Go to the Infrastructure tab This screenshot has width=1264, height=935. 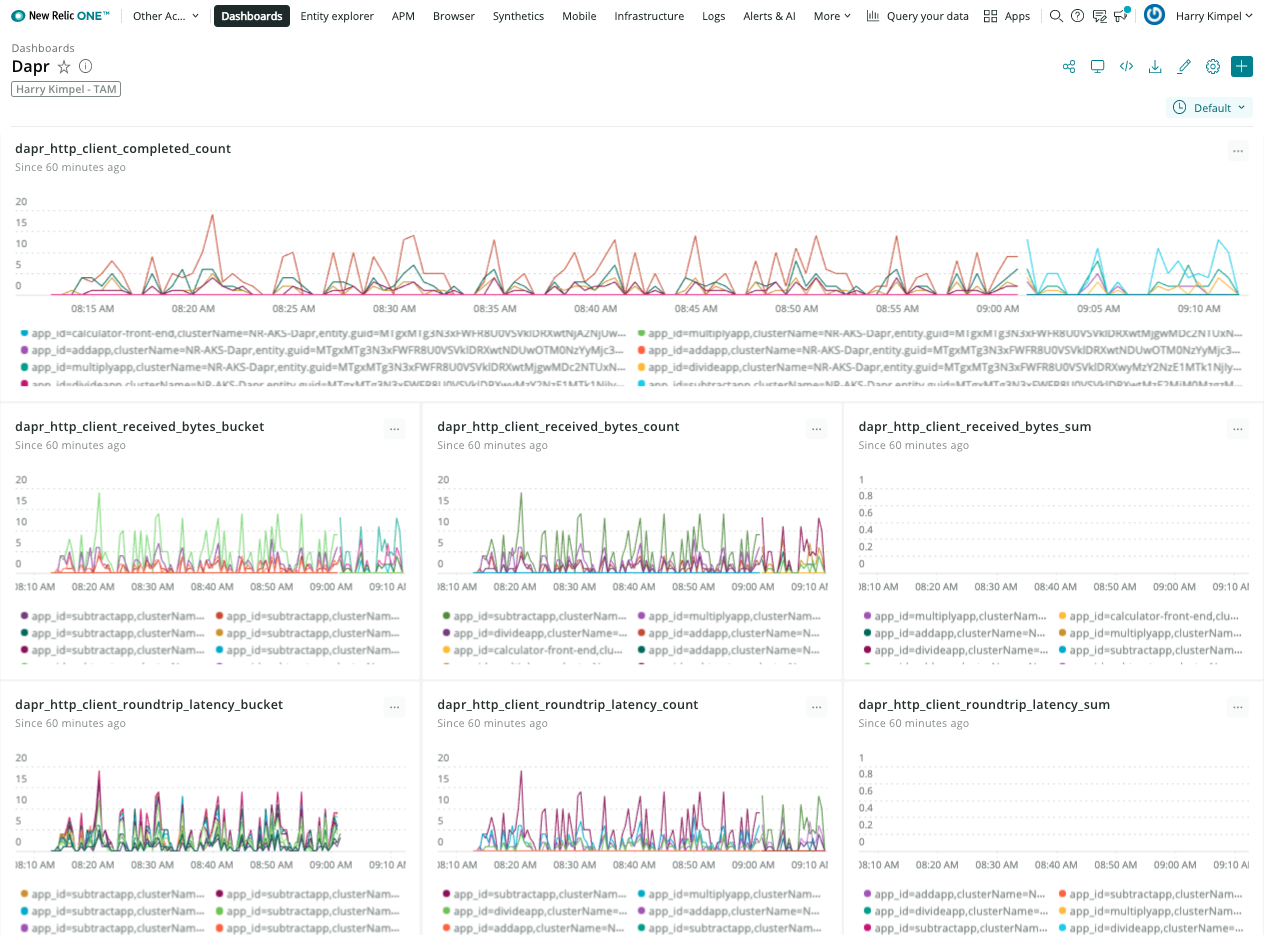tap(649, 16)
